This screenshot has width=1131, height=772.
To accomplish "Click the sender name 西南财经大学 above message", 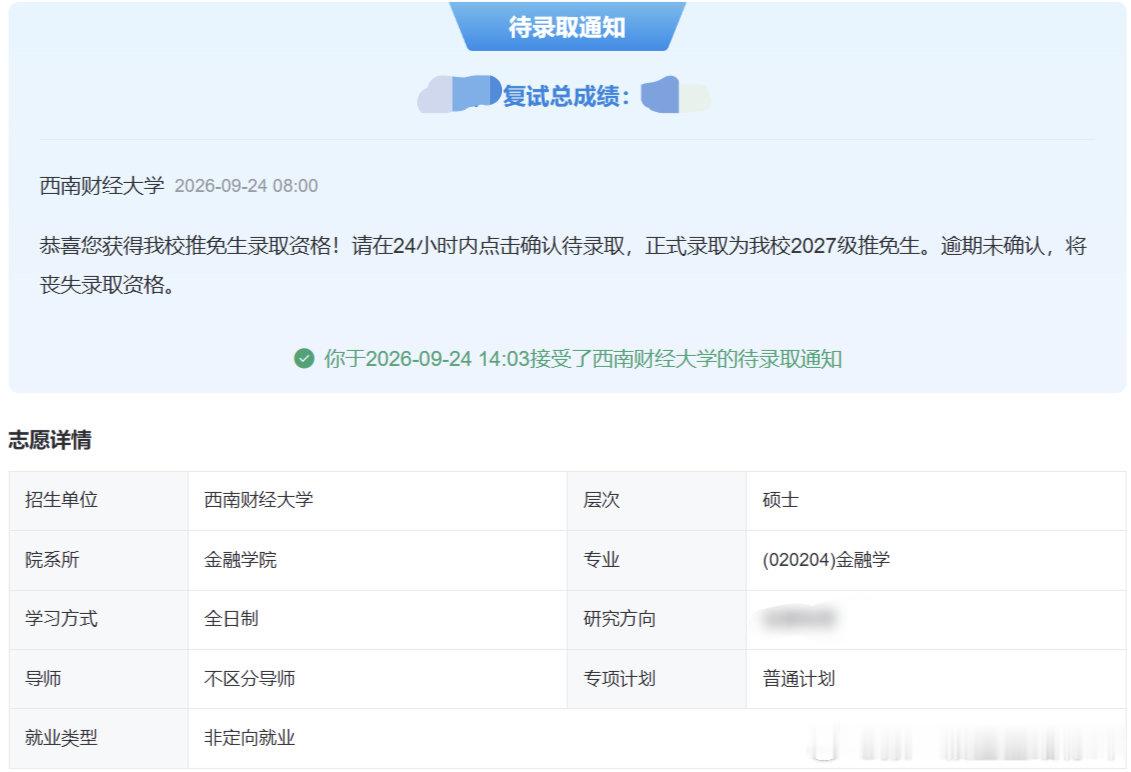I will tap(102, 186).
